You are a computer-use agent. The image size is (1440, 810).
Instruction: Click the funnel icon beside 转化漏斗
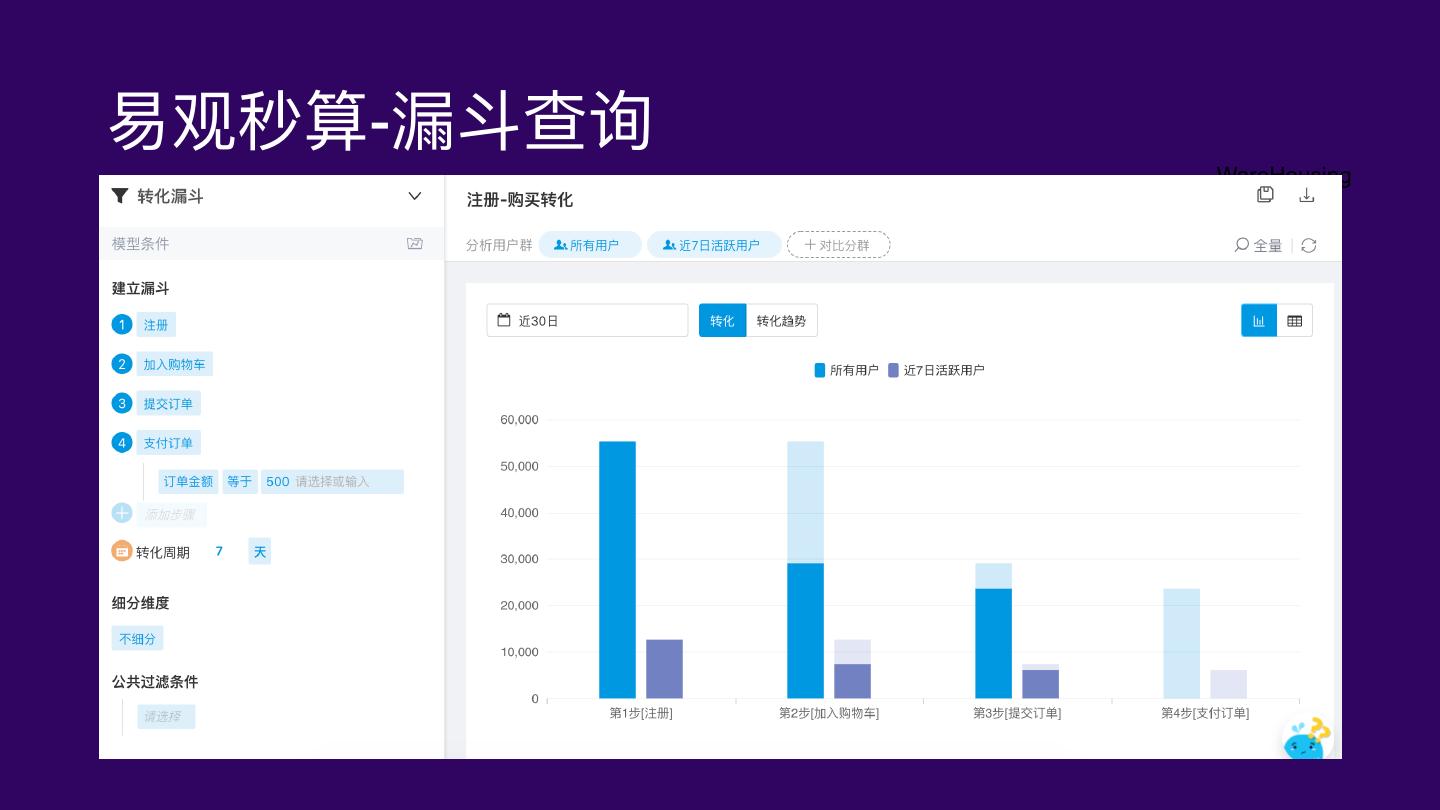[120, 196]
